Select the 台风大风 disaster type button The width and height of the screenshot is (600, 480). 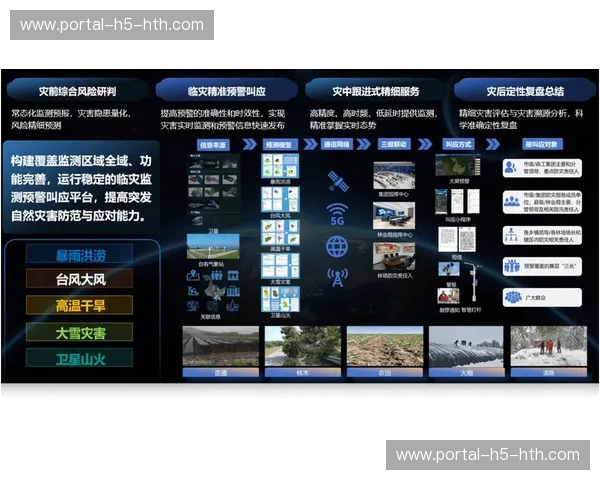pyautogui.click(x=80, y=279)
